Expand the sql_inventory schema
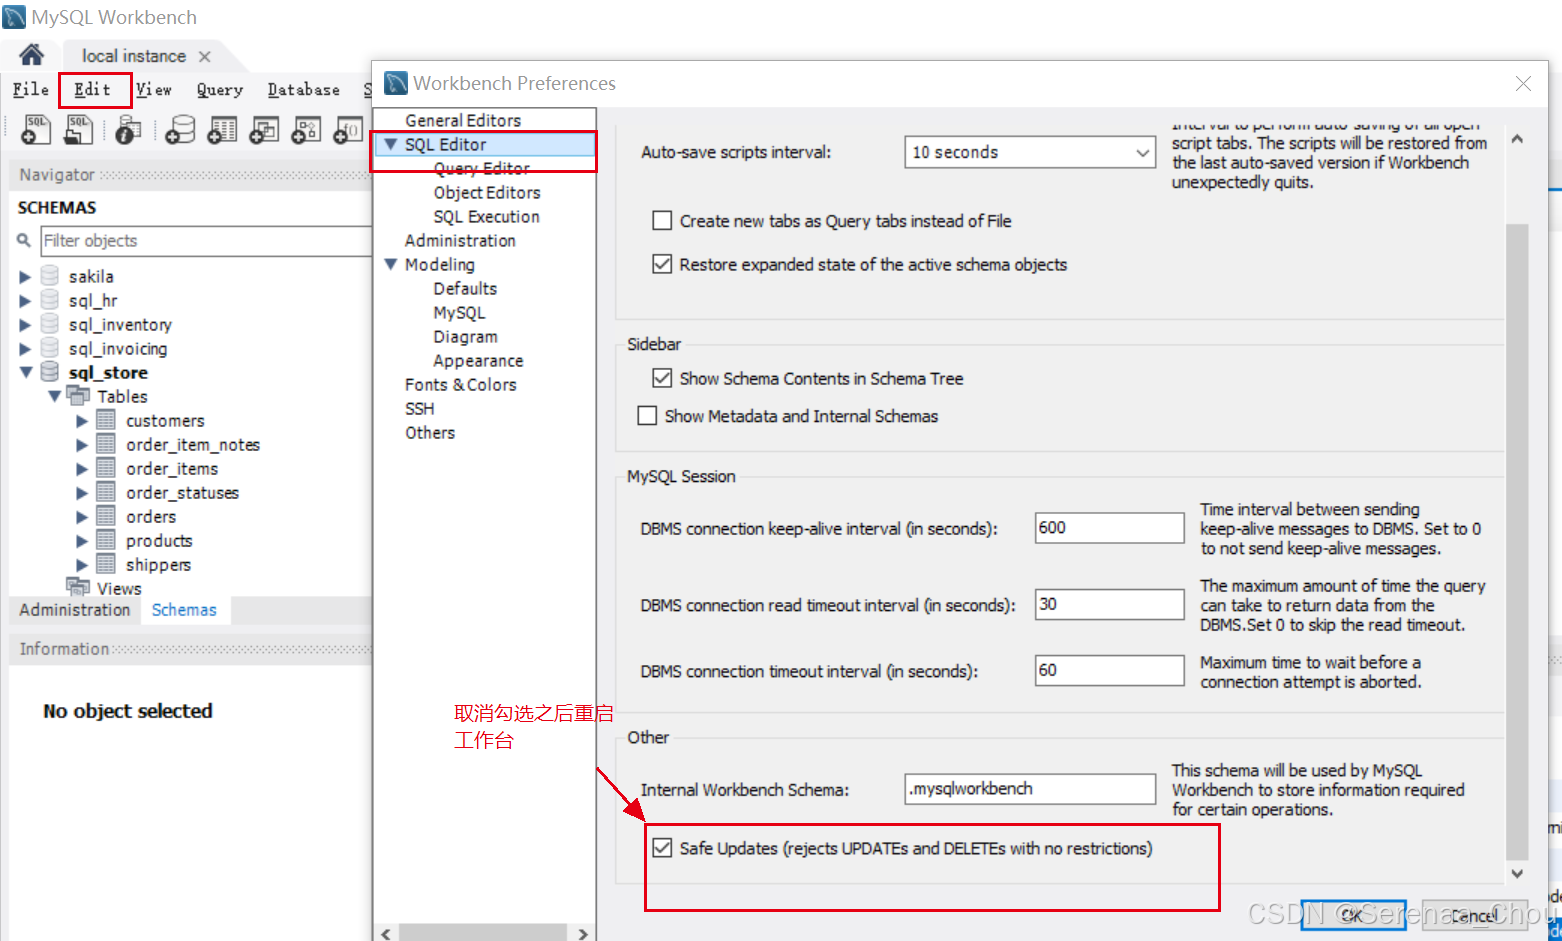Image resolution: width=1562 pixels, height=941 pixels. pos(25,325)
